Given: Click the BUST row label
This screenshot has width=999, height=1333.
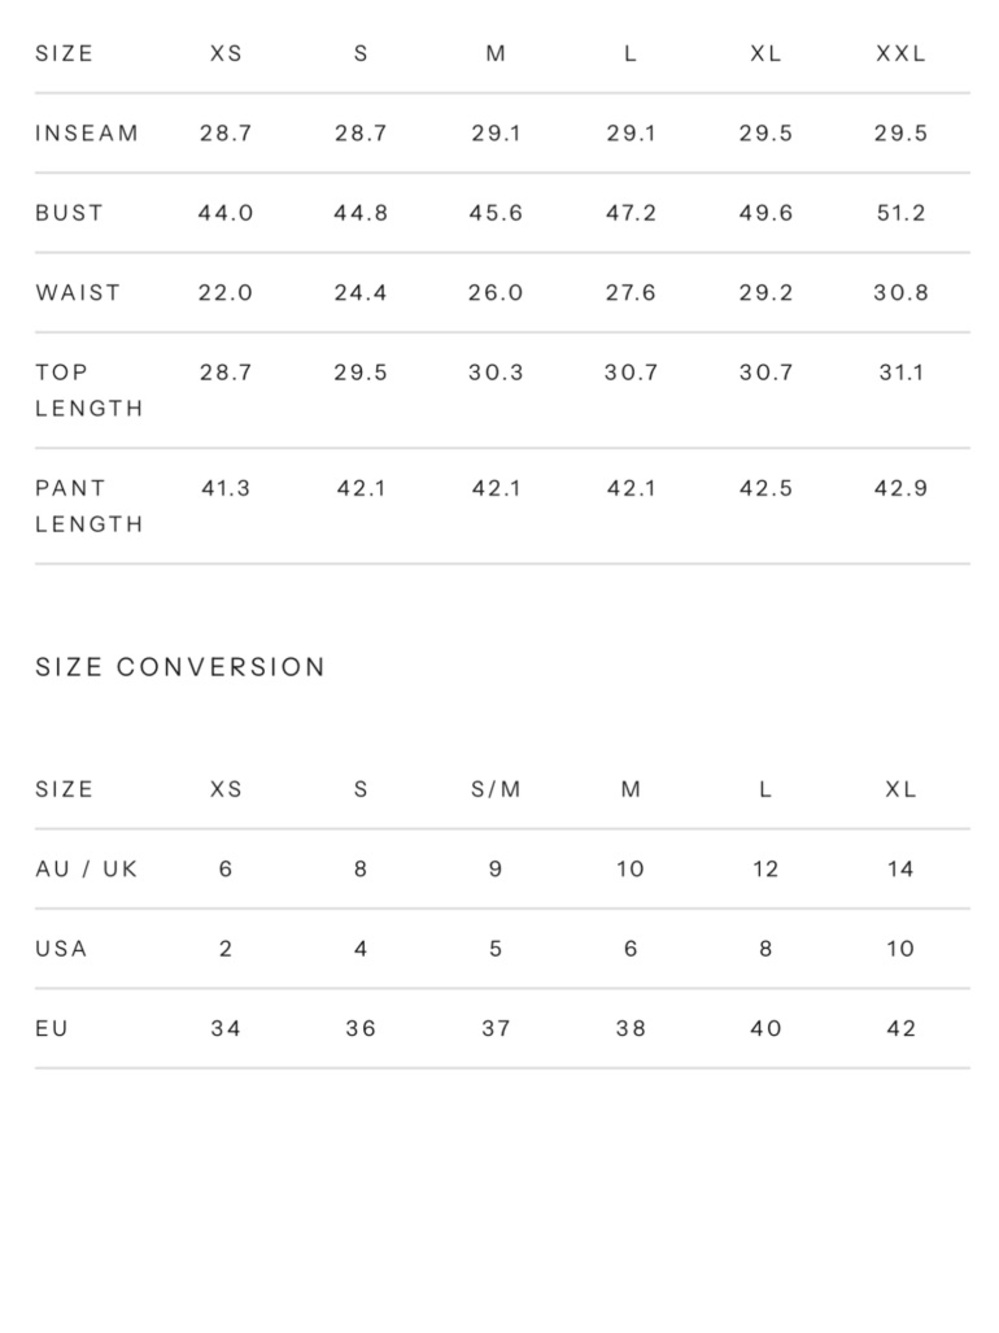Looking at the screenshot, I should pos(69,213).
